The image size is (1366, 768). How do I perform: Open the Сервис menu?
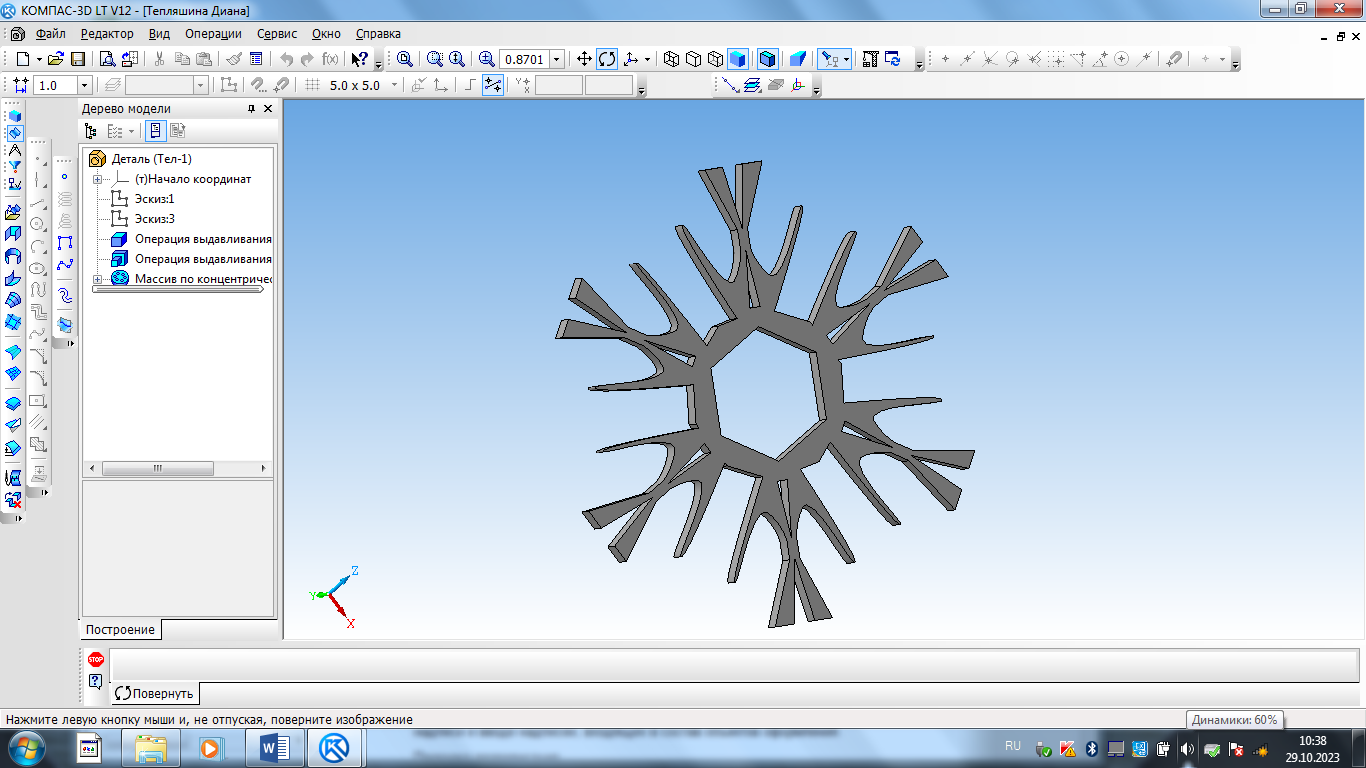pyautogui.click(x=277, y=34)
